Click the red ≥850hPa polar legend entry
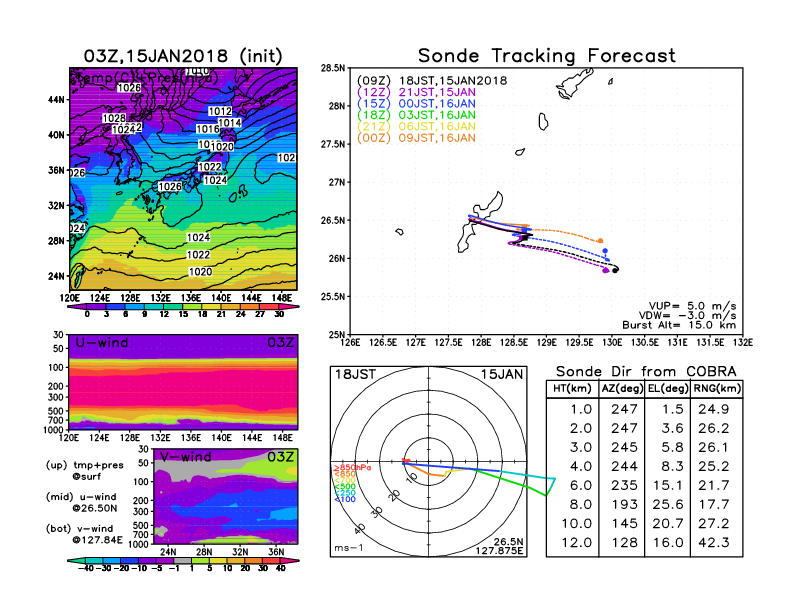This screenshot has height=612, width=792. click(352, 468)
